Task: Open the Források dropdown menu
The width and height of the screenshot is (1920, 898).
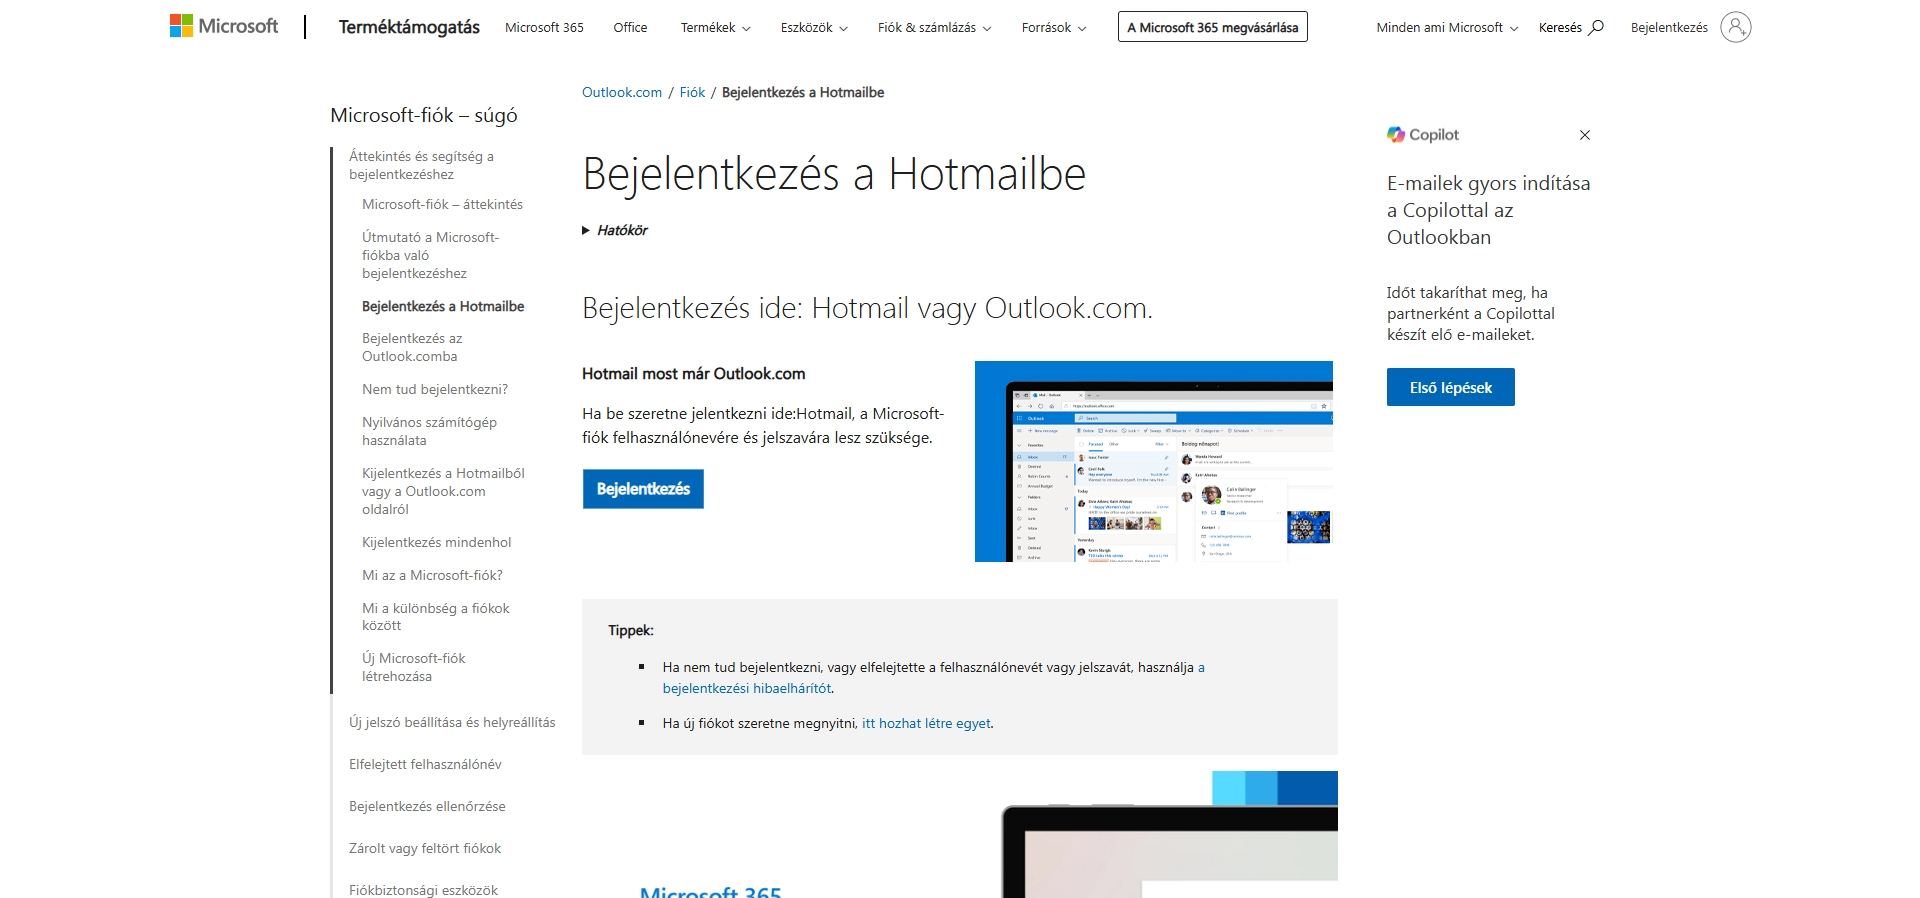Action: (1054, 28)
